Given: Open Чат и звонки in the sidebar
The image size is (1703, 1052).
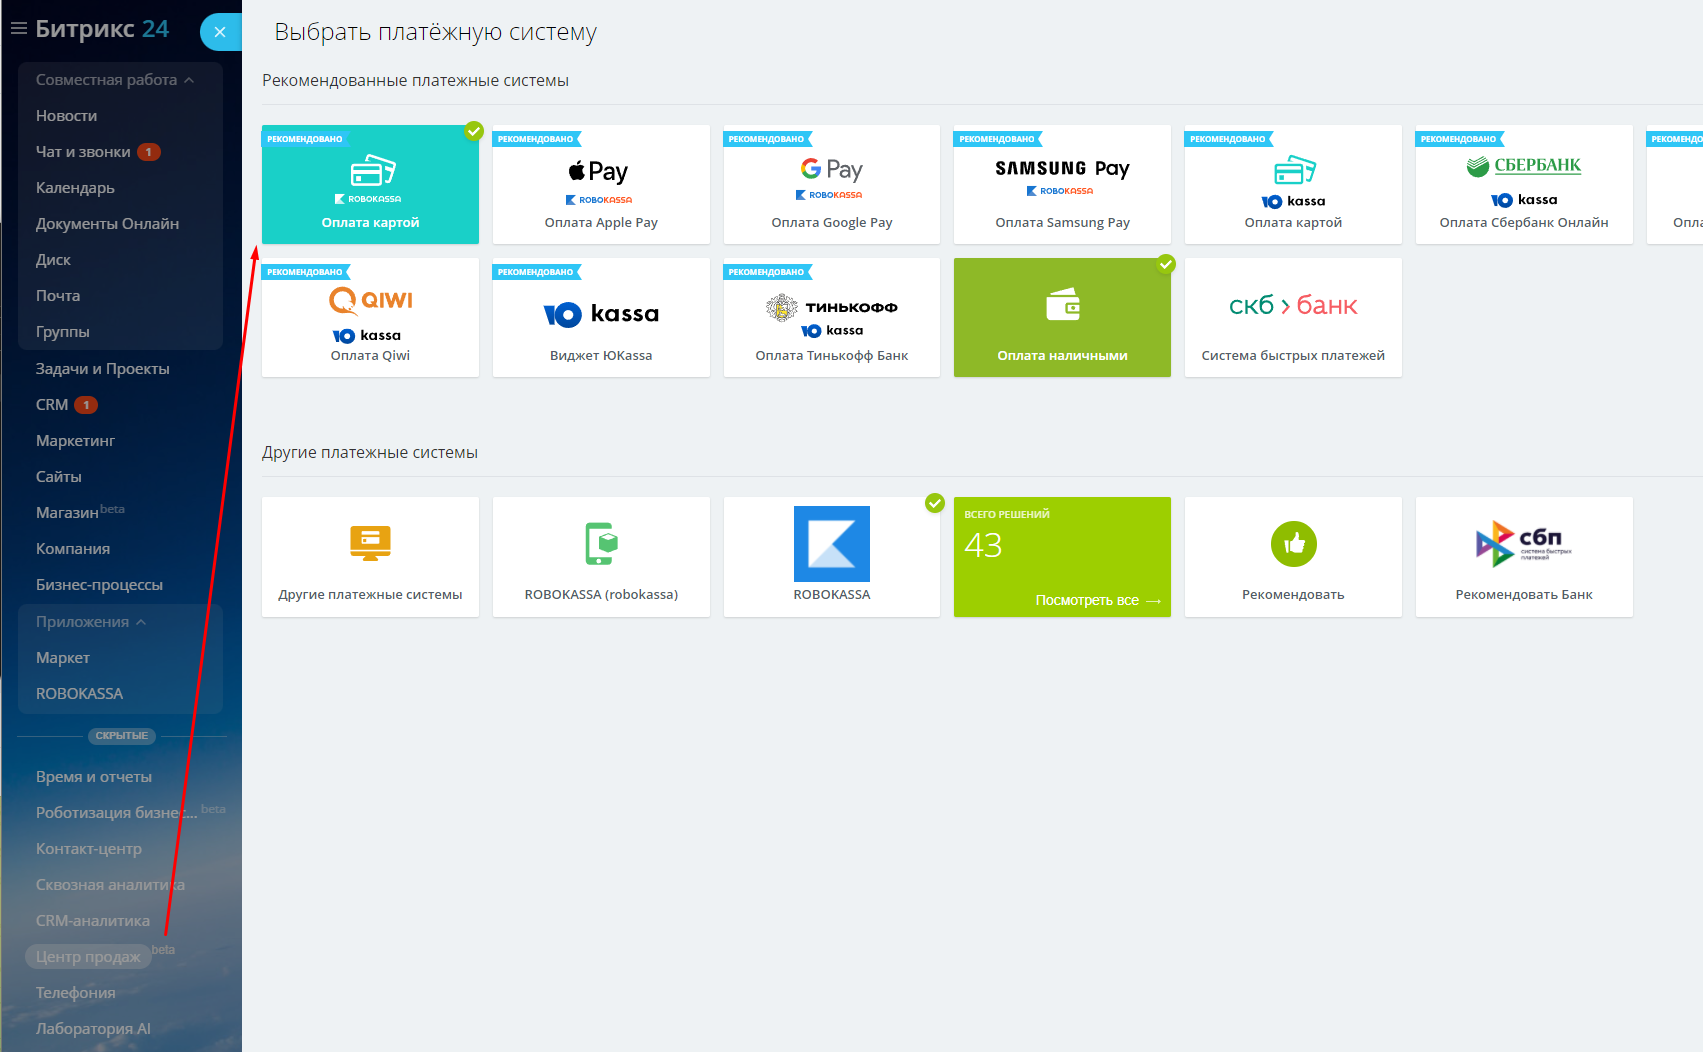Looking at the screenshot, I should click(x=83, y=152).
